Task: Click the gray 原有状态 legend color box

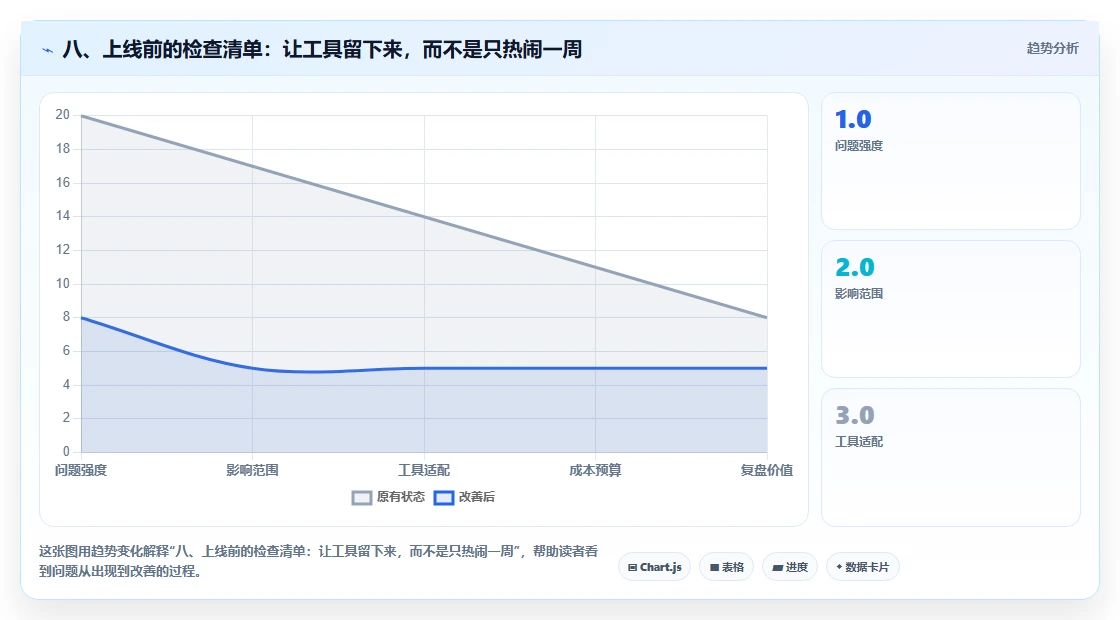Action: tap(362, 498)
